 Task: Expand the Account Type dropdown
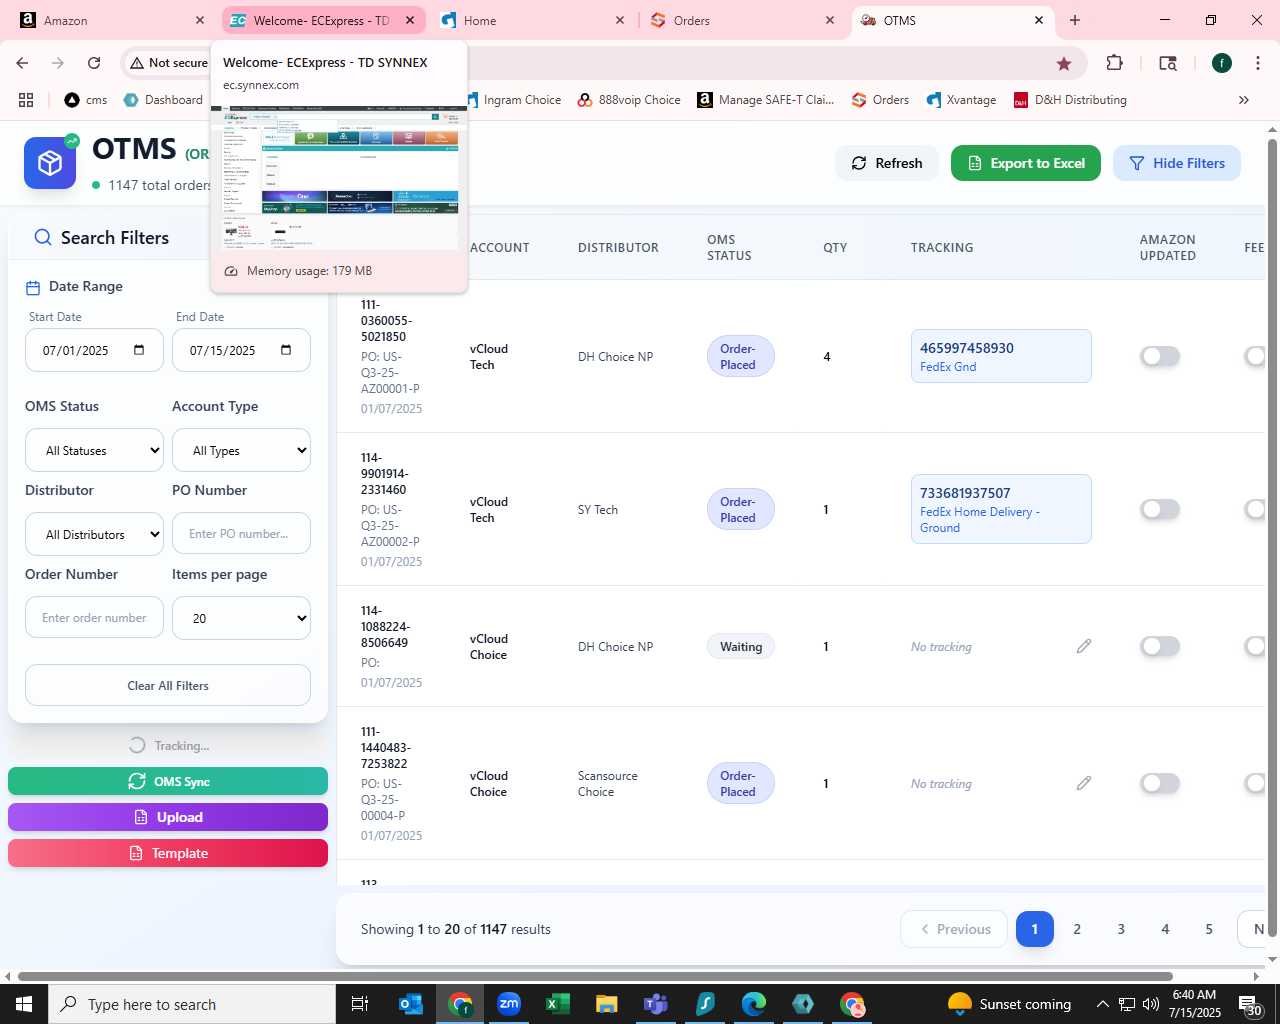pos(241,450)
